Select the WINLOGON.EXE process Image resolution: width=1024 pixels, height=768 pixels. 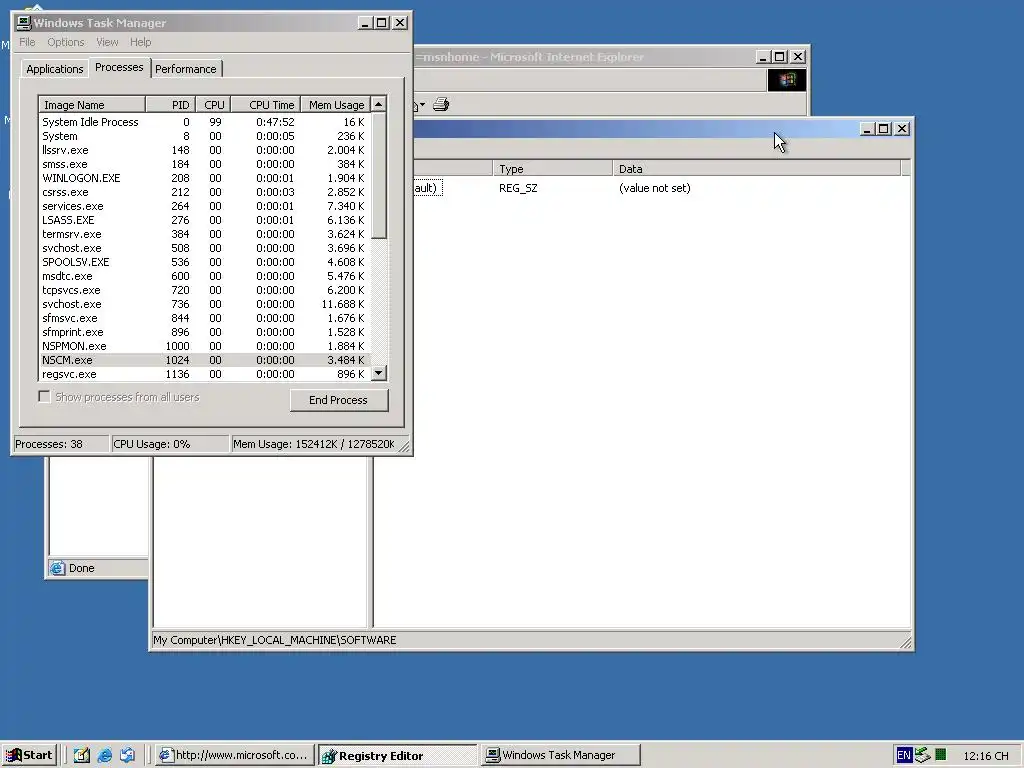(x=204, y=178)
